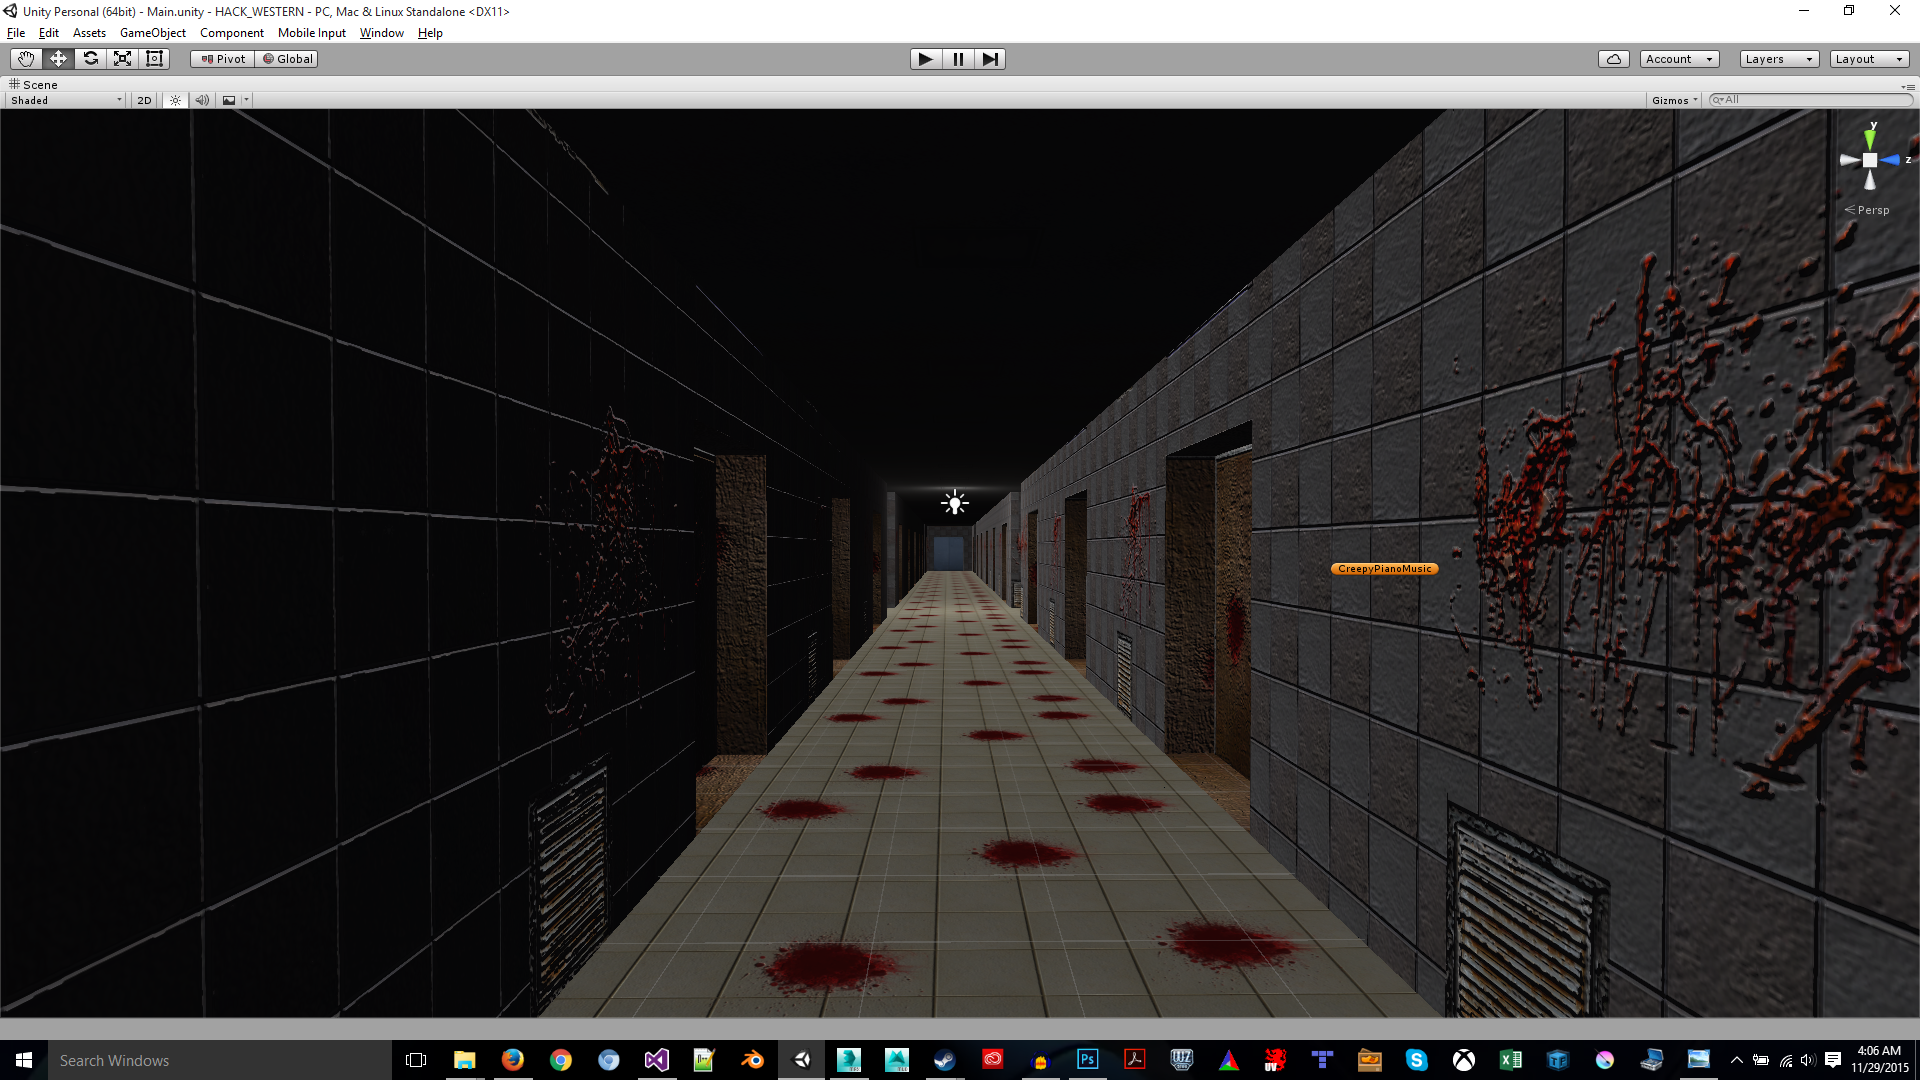The width and height of the screenshot is (1920, 1080).
Task: Toggle scene audio playback
Action: coord(202,100)
